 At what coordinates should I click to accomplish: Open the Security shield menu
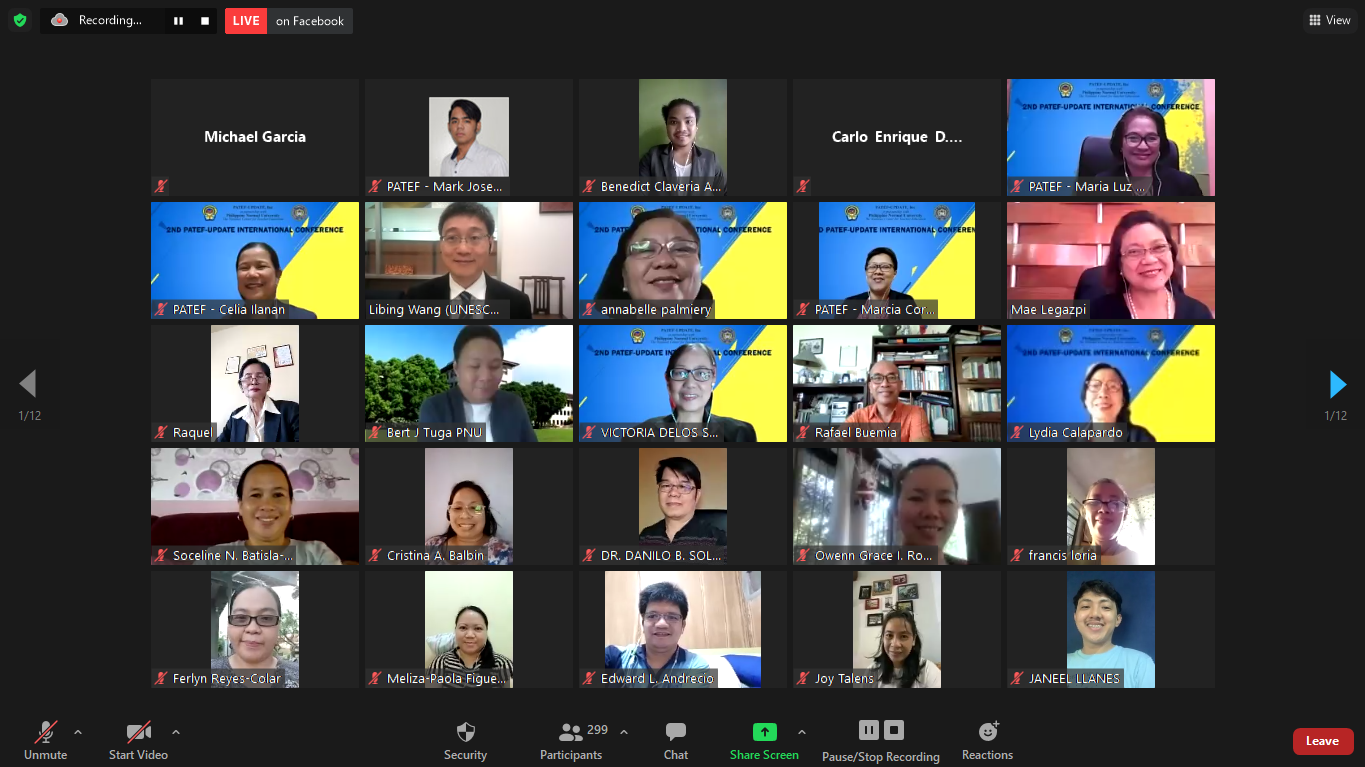[x=465, y=741]
